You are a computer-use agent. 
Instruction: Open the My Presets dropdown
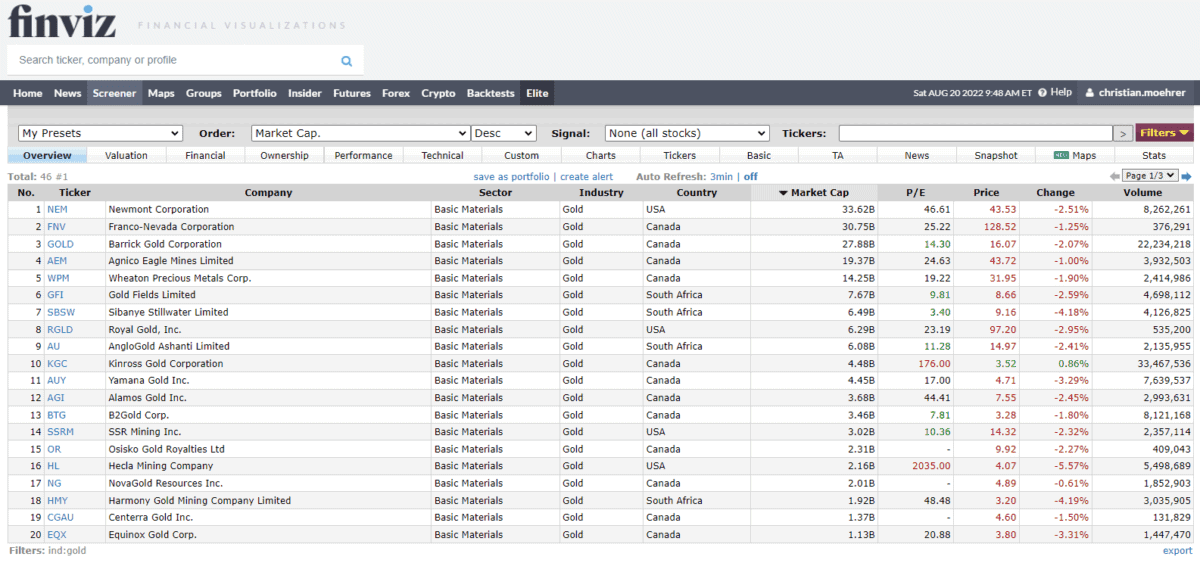[x=100, y=133]
